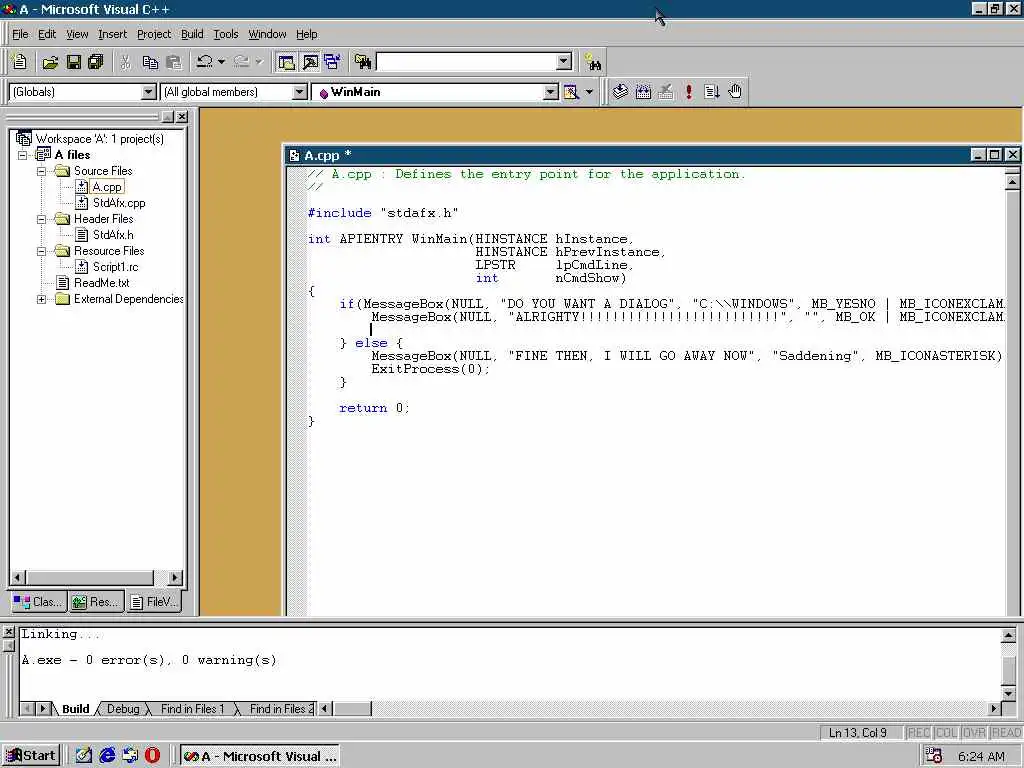Screen dimensions: 1024x768
Task: Select StdAfx.cpp in the workspace tree
Action: tap(119, 203)
